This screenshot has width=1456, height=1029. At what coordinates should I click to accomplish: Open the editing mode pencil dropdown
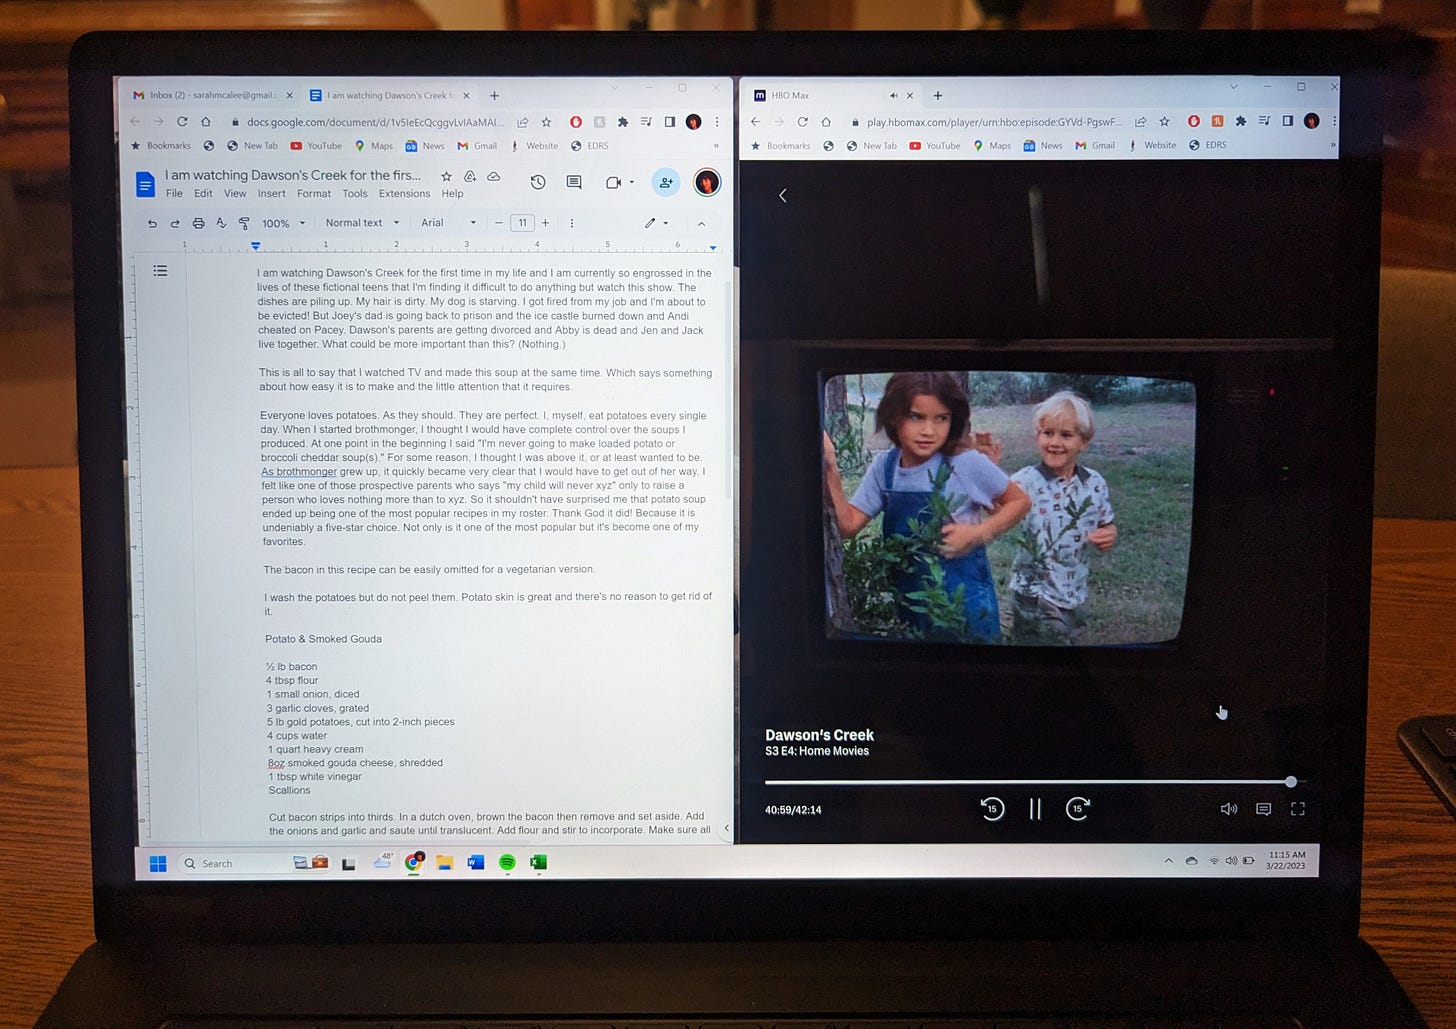pyautogui.click(x=656, y=223)
